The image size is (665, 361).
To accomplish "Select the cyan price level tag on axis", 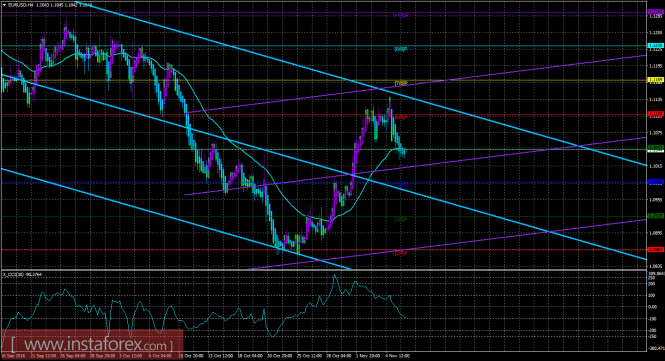I will click(x=655, y=45).
